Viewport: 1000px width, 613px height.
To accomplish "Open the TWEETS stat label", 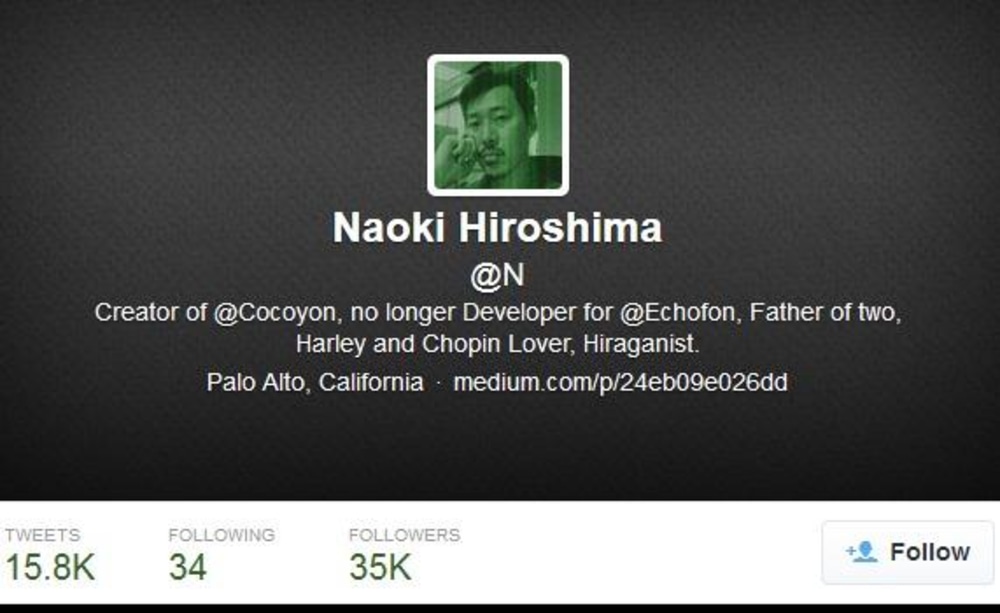I will coord(43,535).
